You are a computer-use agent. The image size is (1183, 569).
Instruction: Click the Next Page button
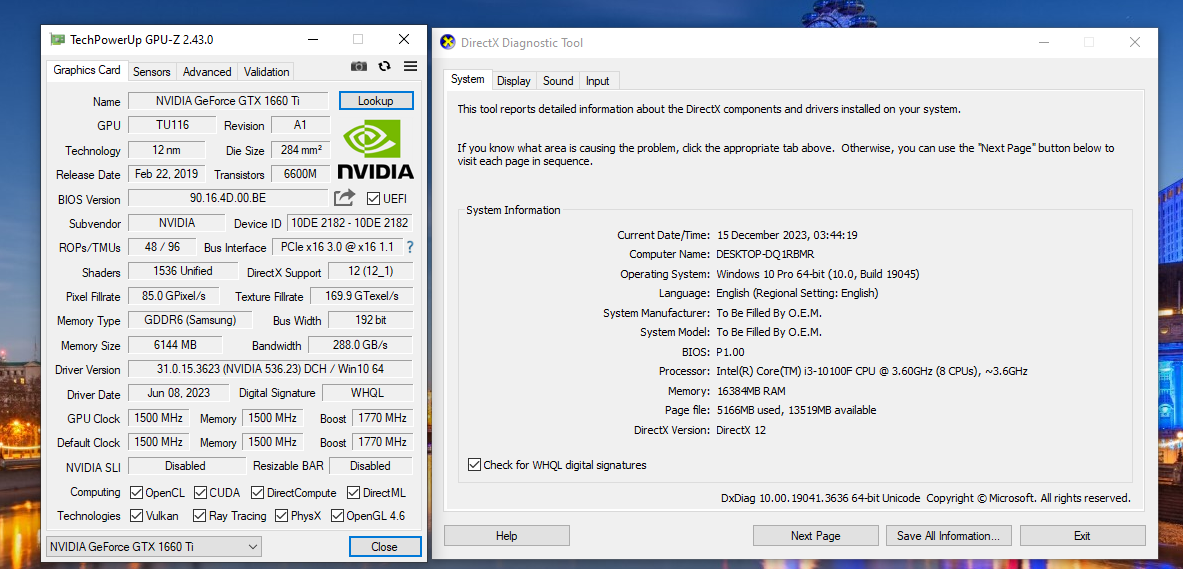816,536
